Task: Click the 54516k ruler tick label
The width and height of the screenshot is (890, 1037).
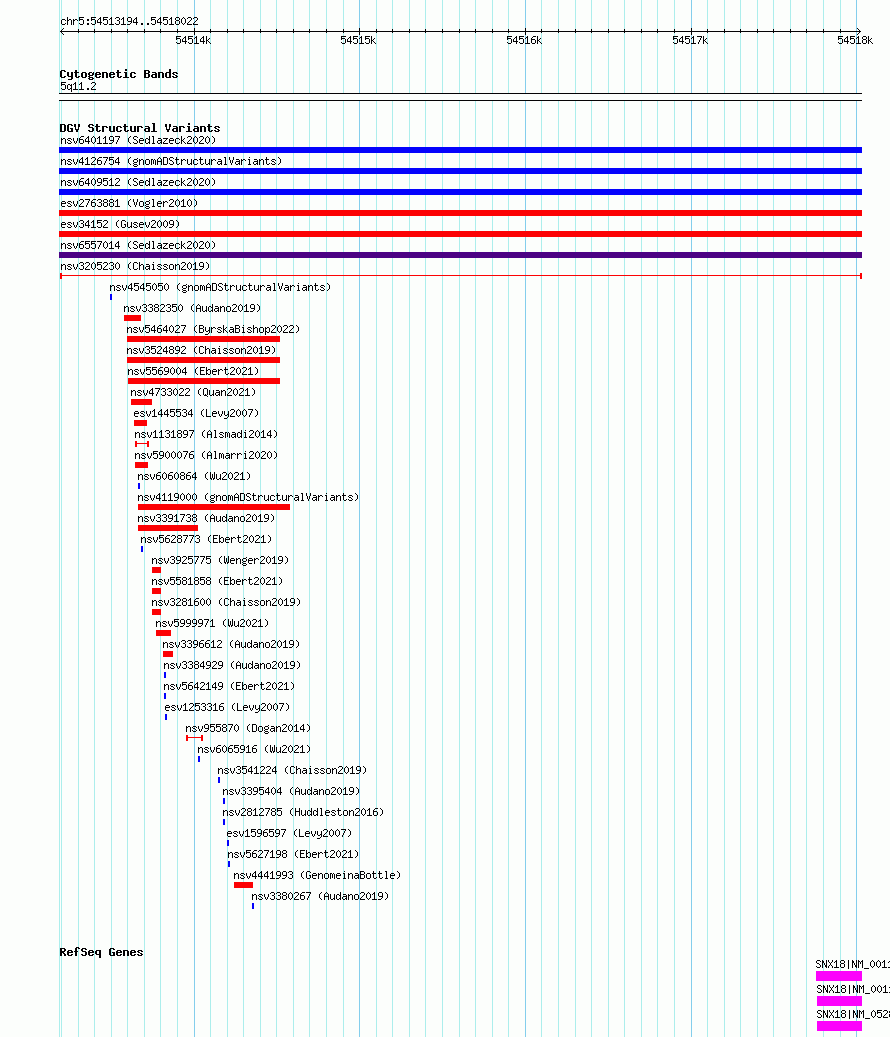Action: click(524, 40)
